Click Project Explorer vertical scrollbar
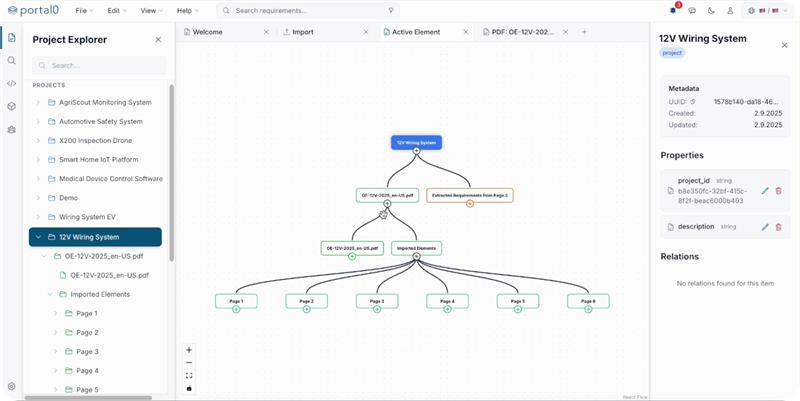This screenshot has width=800, height=401. [x=171, y=172]
